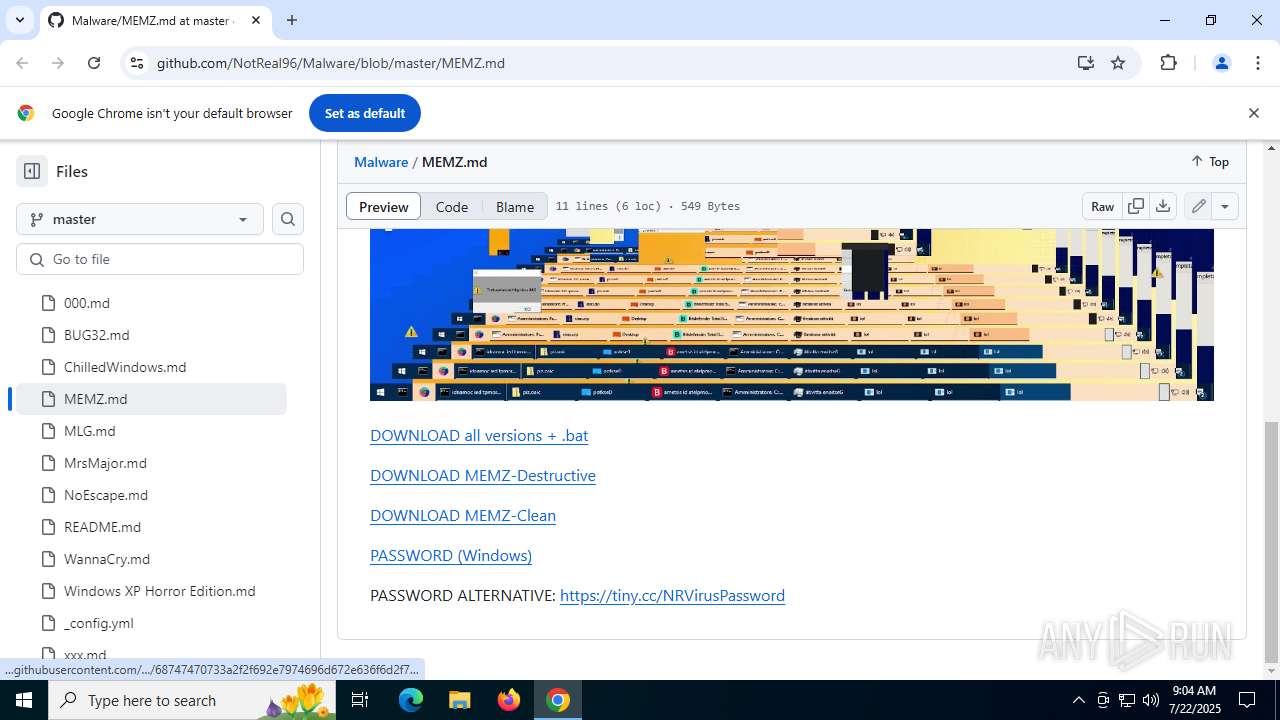The image size is (1280, 720).
Task: Select 000.md in file tree
Action: [152, 303]
